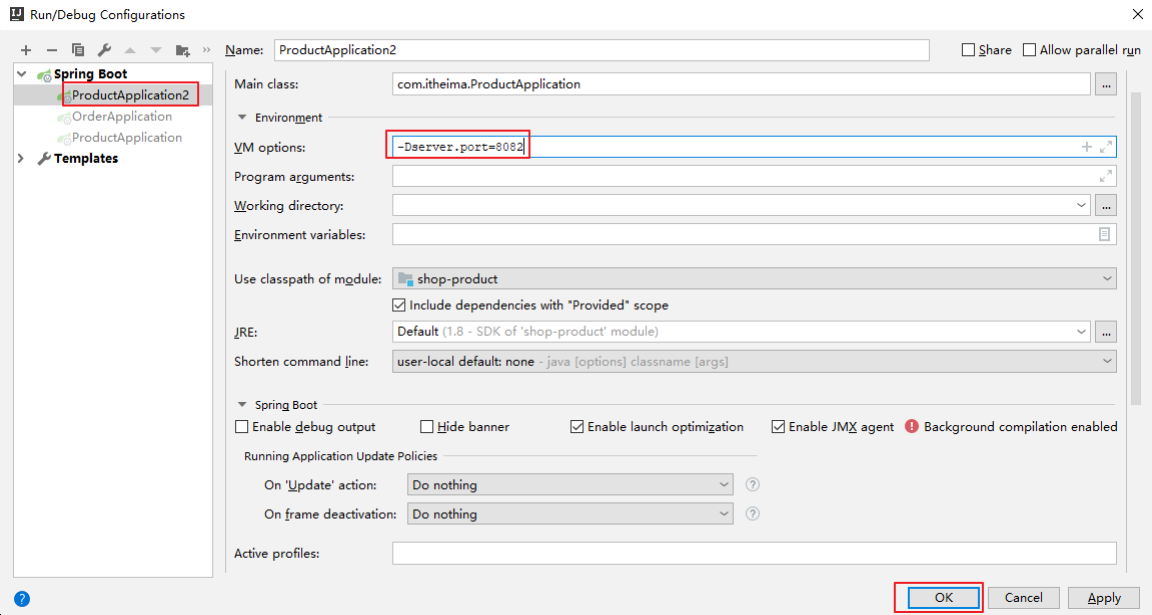
Task: Browse for Main class with ellipsis button
Action: point(1105,85)
